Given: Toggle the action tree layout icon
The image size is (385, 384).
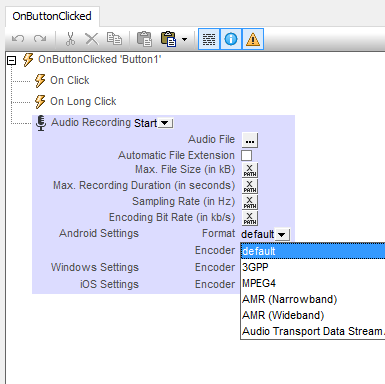Looking at the screenshot, I should click(209, 39).
